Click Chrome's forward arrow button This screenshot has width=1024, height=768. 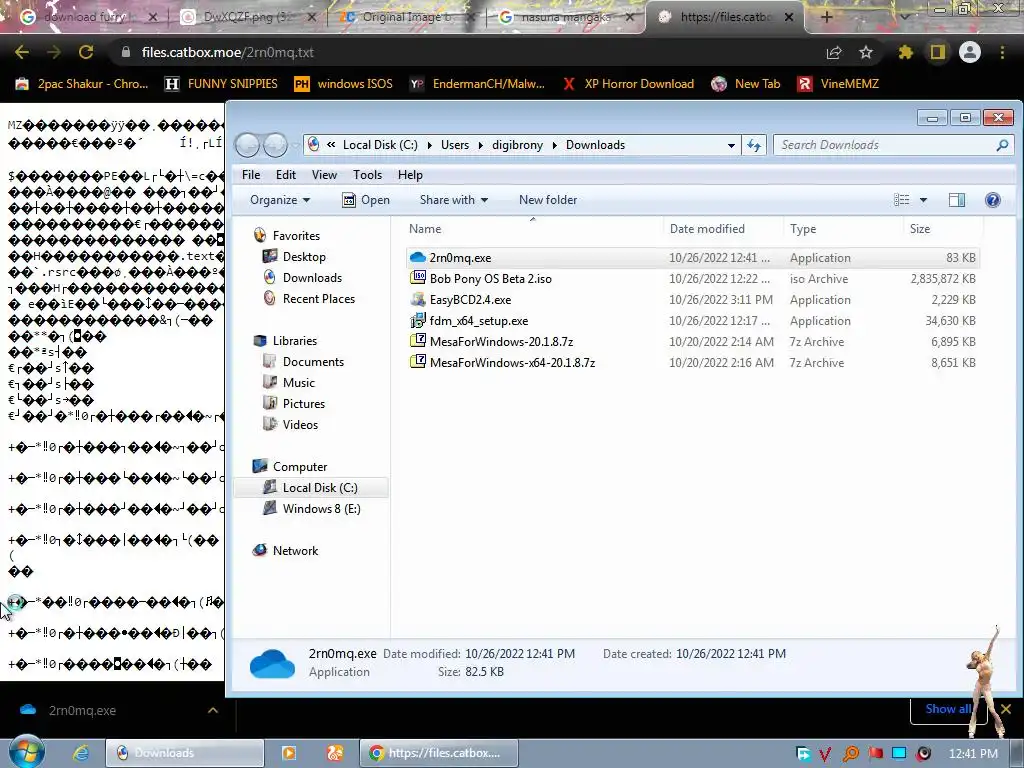[x=54, y=52]
